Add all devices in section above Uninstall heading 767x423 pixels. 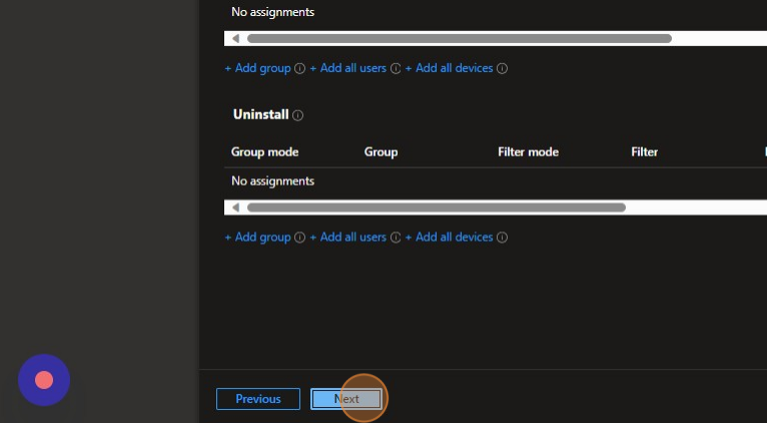tap(450, 69)
